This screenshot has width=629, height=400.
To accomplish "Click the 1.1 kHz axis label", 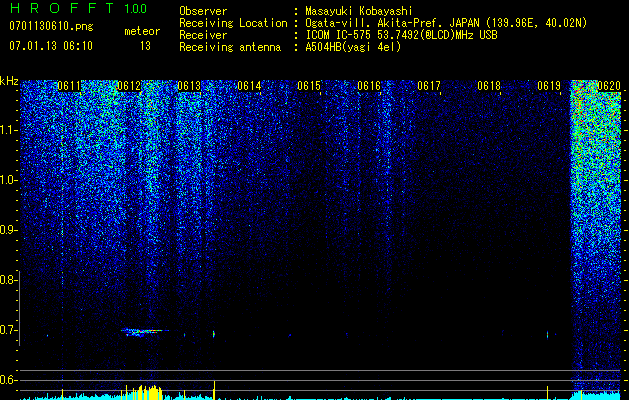I will point(8,130).
